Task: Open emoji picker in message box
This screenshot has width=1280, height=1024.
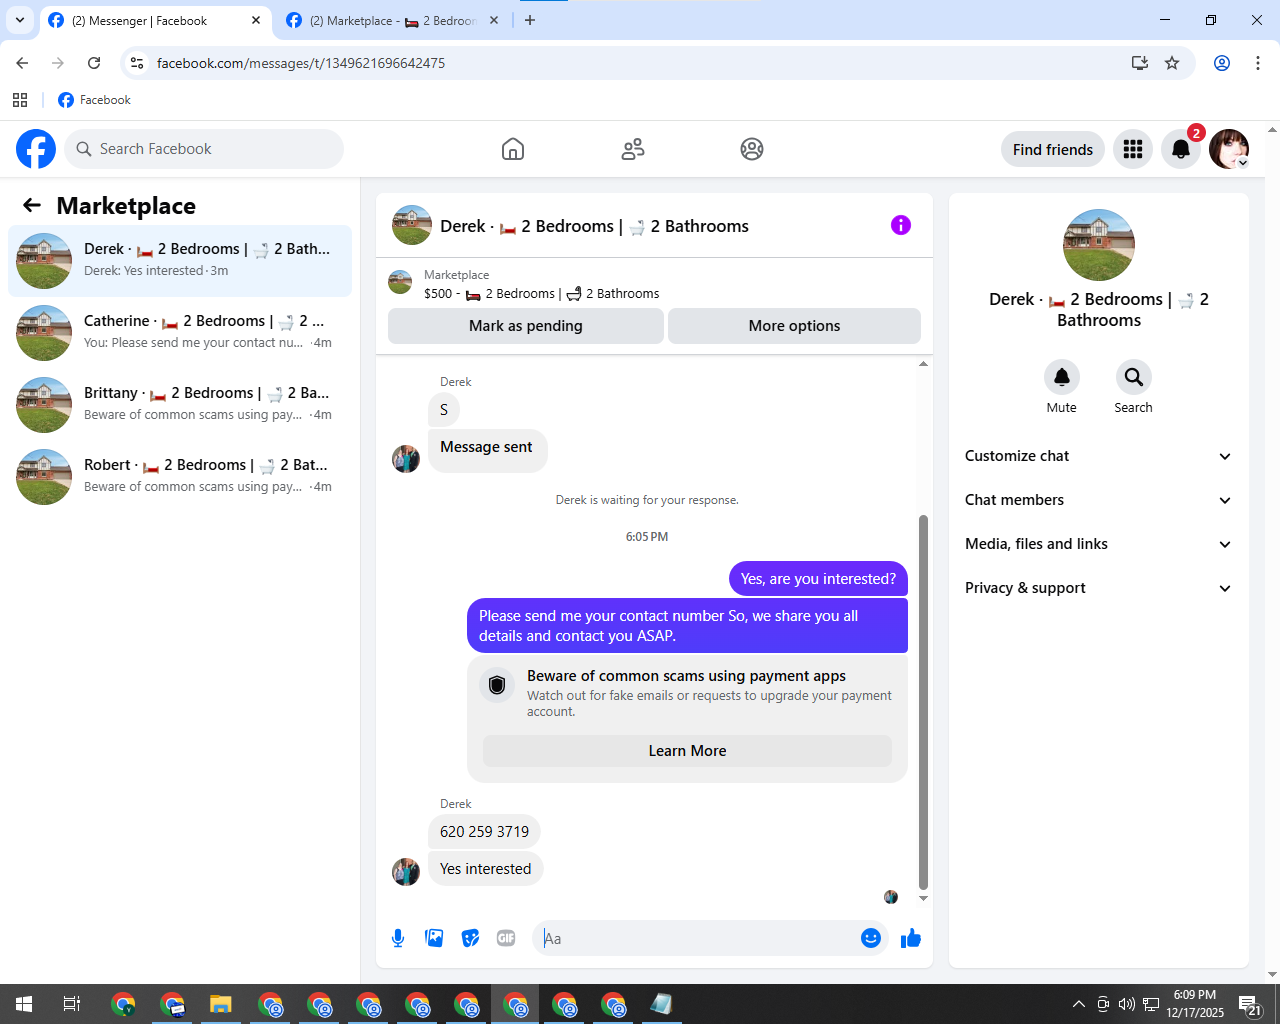Action: point(871,938)
